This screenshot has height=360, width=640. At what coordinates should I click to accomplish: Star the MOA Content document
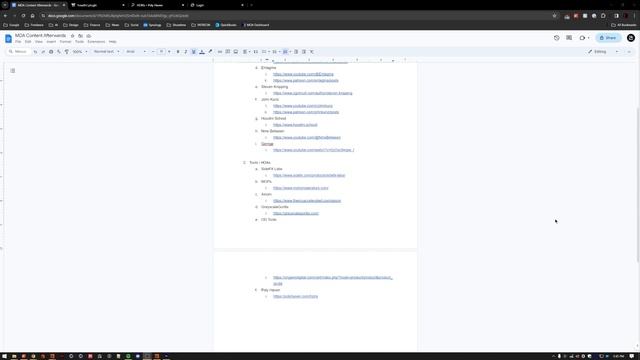(73, 36)
